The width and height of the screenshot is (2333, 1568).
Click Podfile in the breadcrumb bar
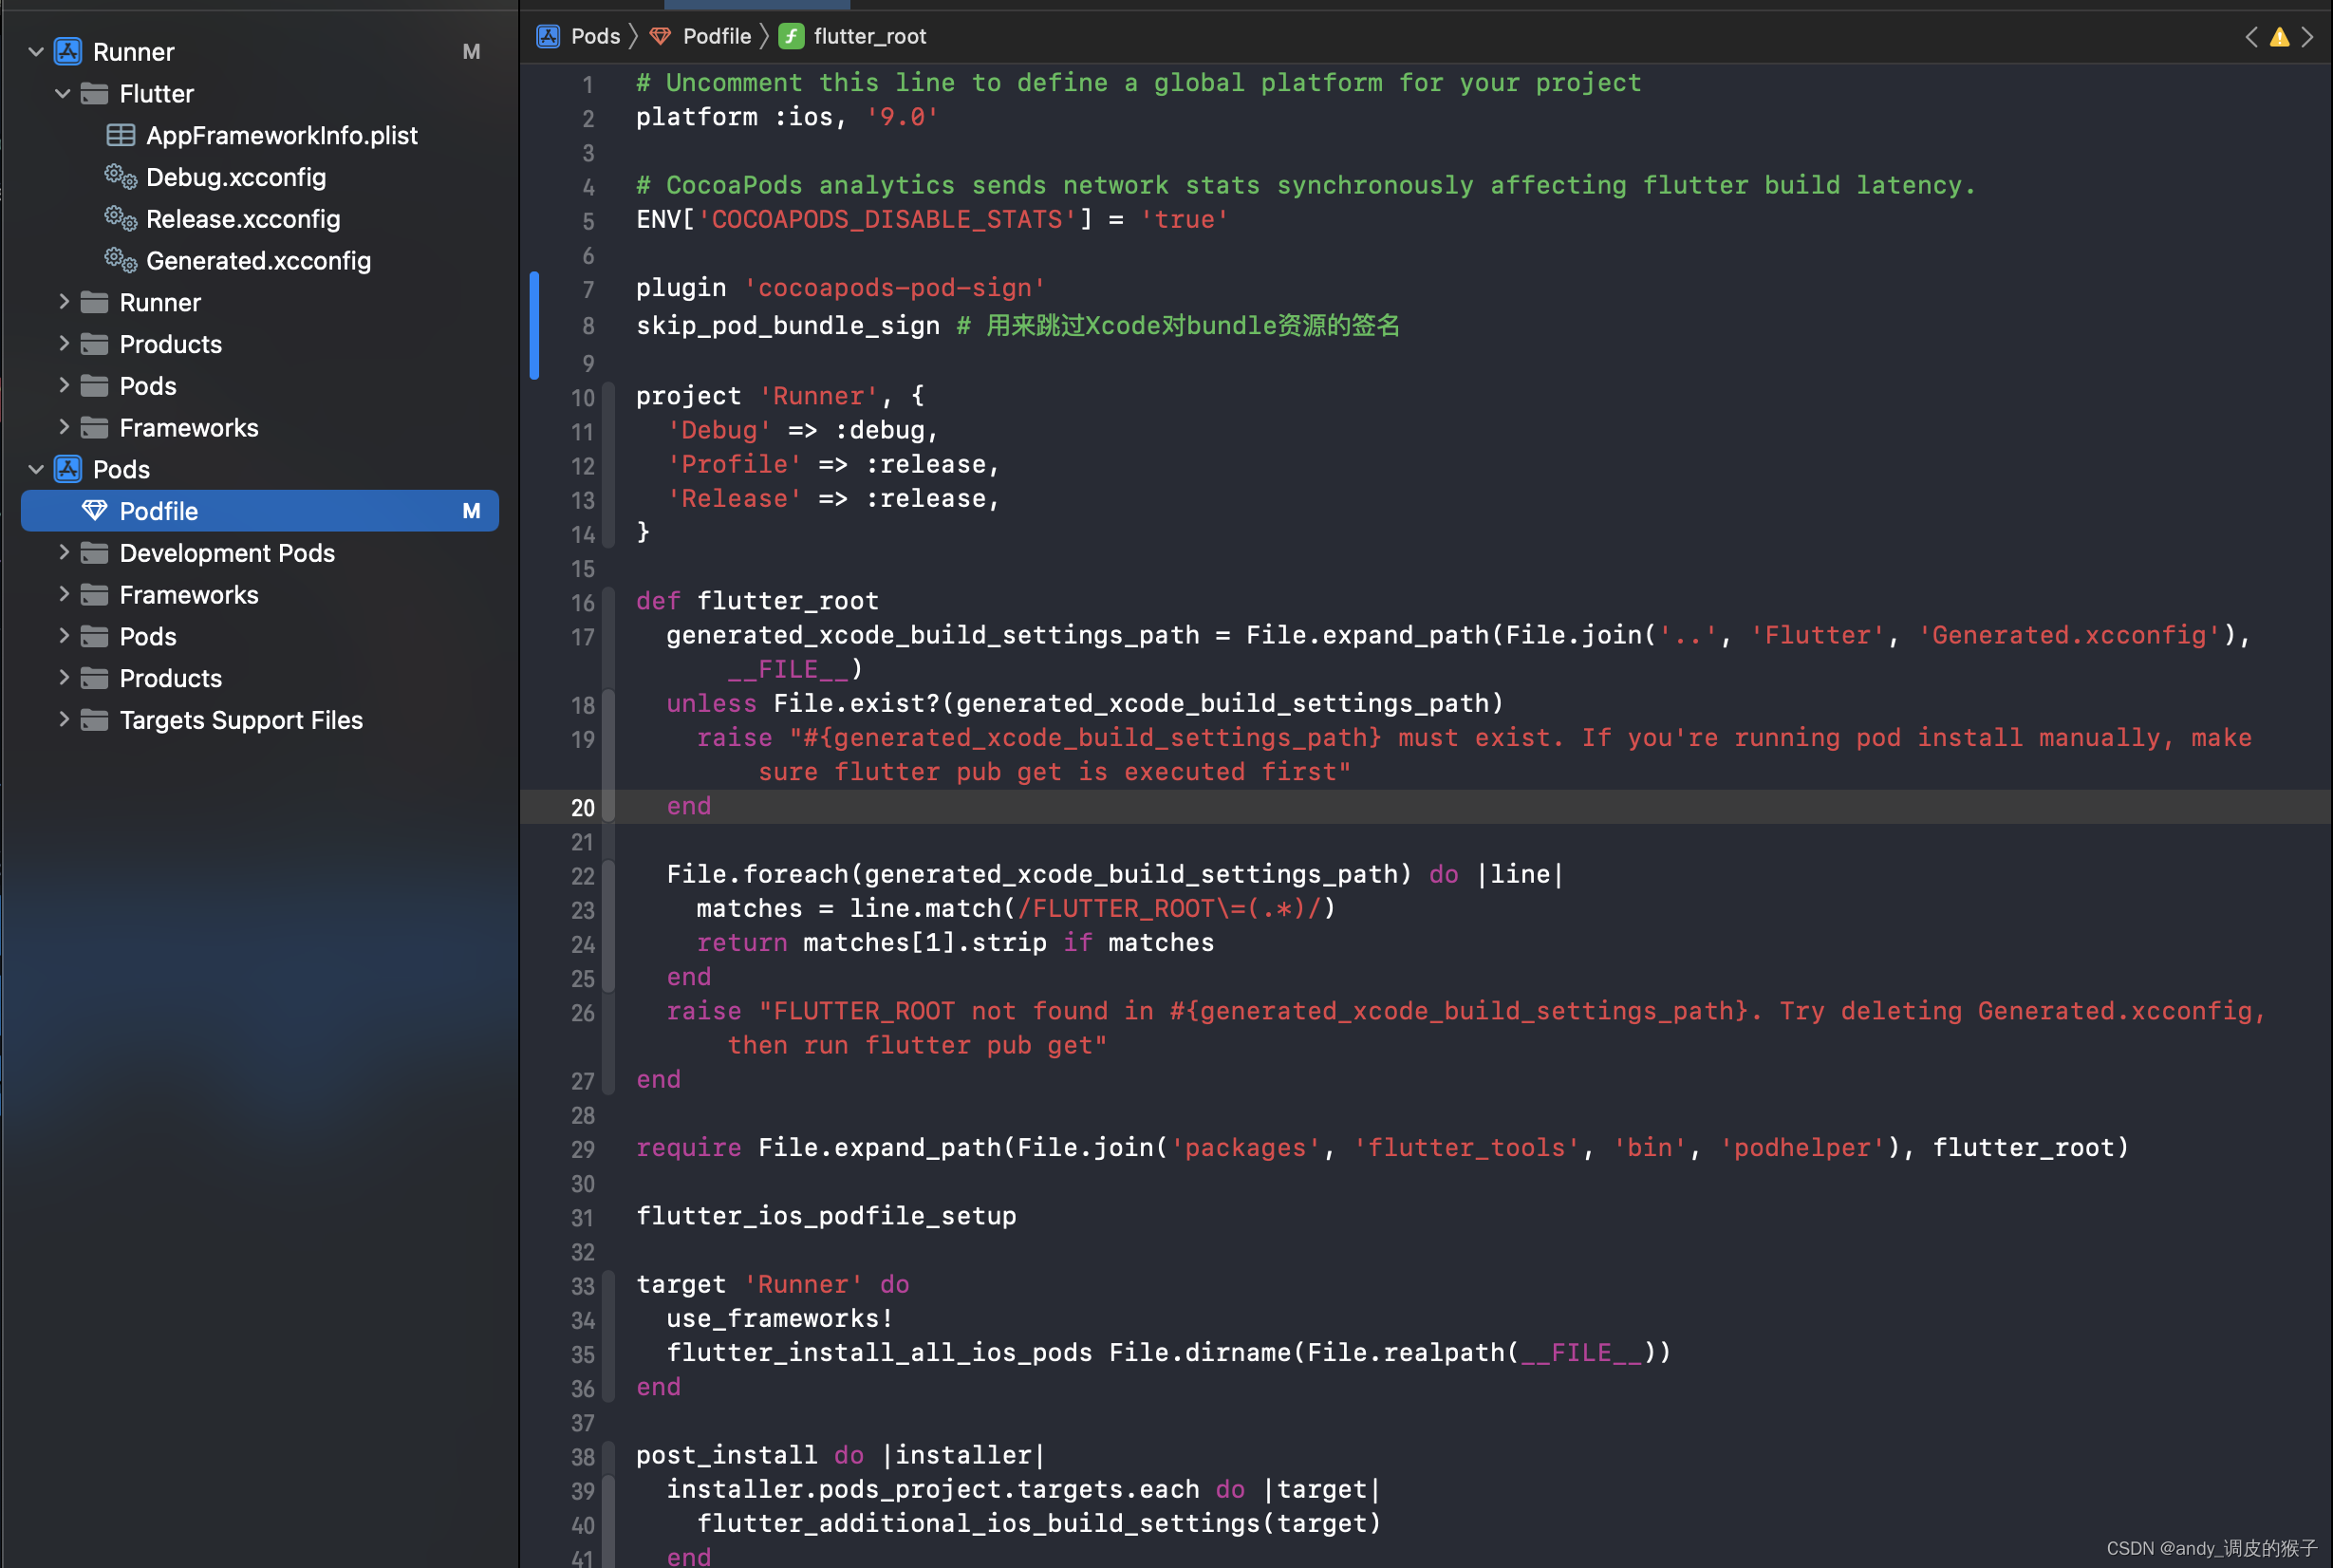[716, 37]
